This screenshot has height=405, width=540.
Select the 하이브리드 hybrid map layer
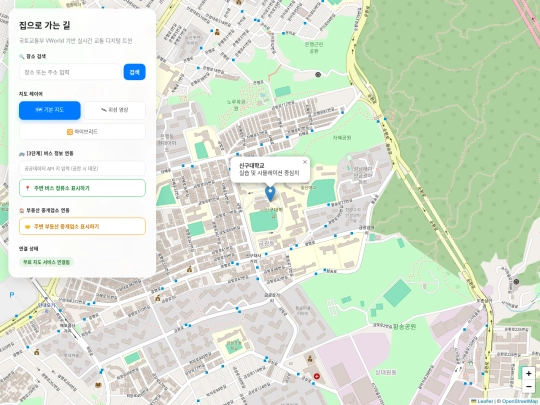tap(82, 132)
